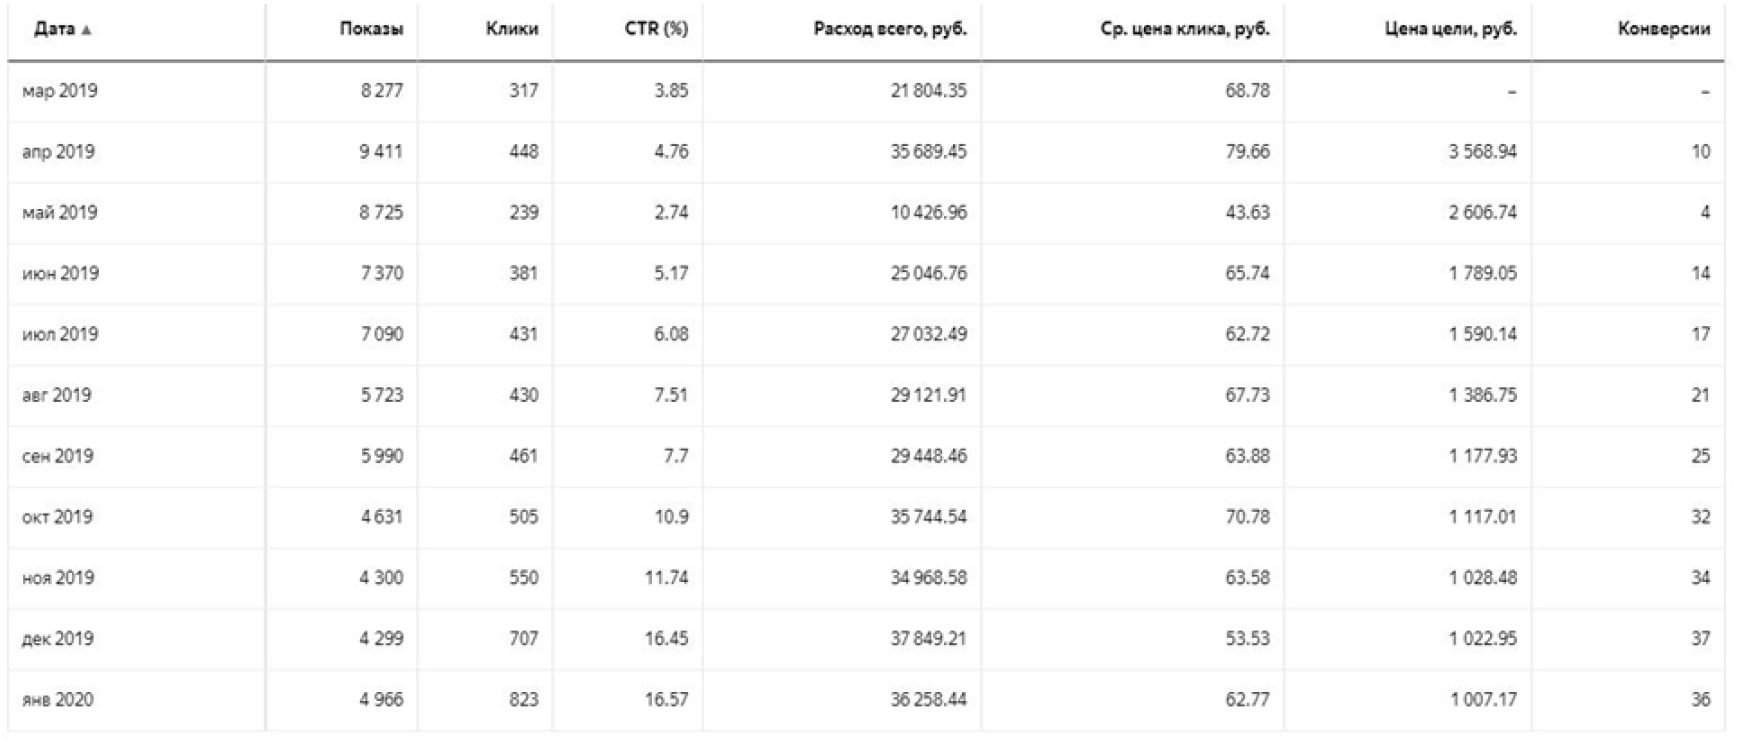
Task: Select the авг 2019 row date
Action: 57,395
